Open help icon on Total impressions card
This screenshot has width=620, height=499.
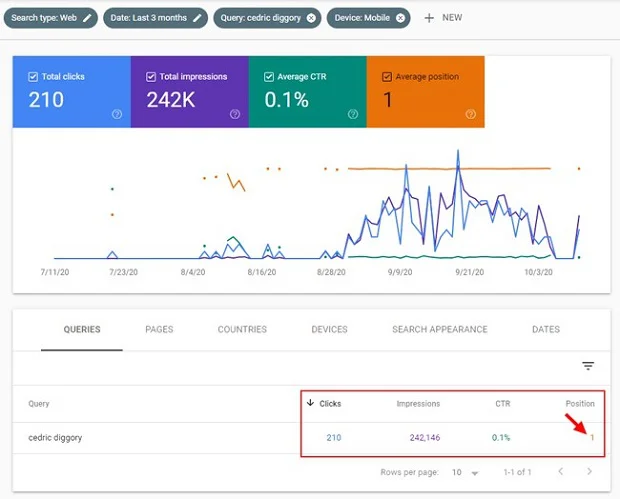(235, 114)
